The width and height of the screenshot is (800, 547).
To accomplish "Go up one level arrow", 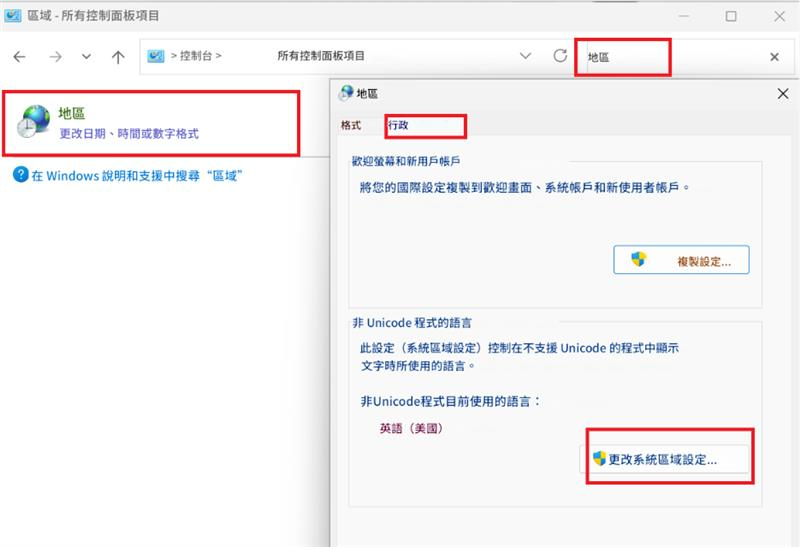I will (x=118, y=57).
